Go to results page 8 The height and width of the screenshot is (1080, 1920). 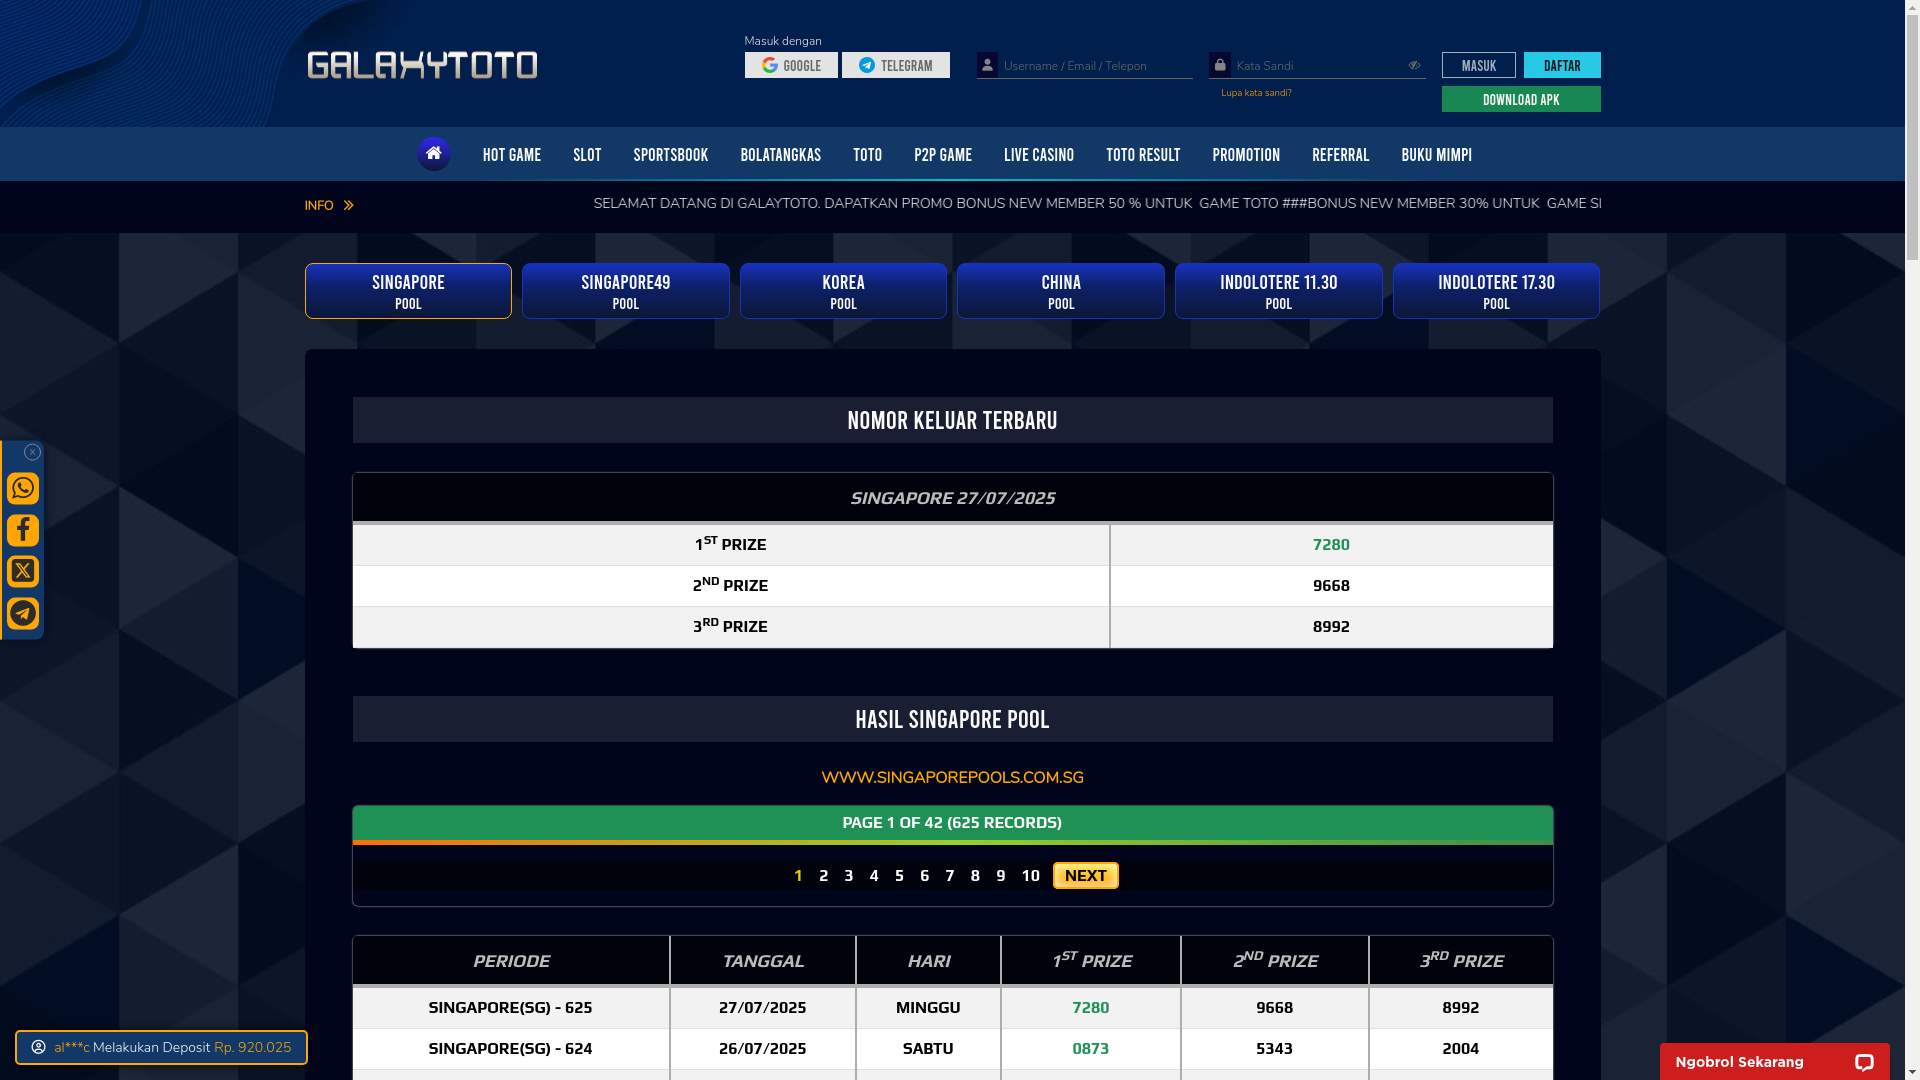[975, 875]
